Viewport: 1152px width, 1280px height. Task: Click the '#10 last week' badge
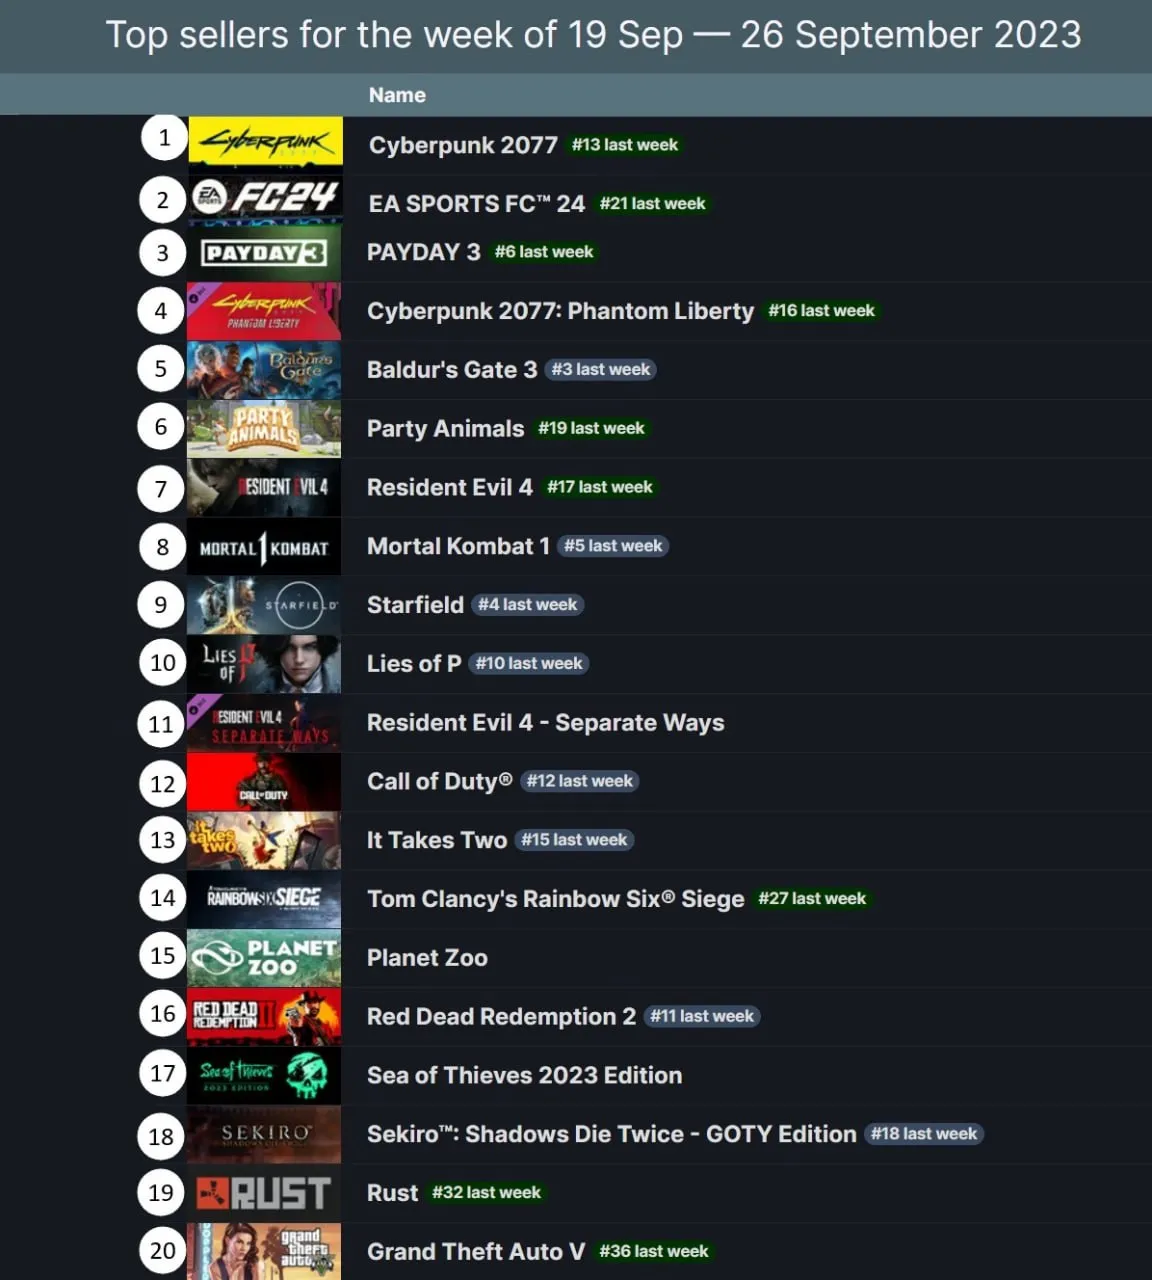[529, 664]
